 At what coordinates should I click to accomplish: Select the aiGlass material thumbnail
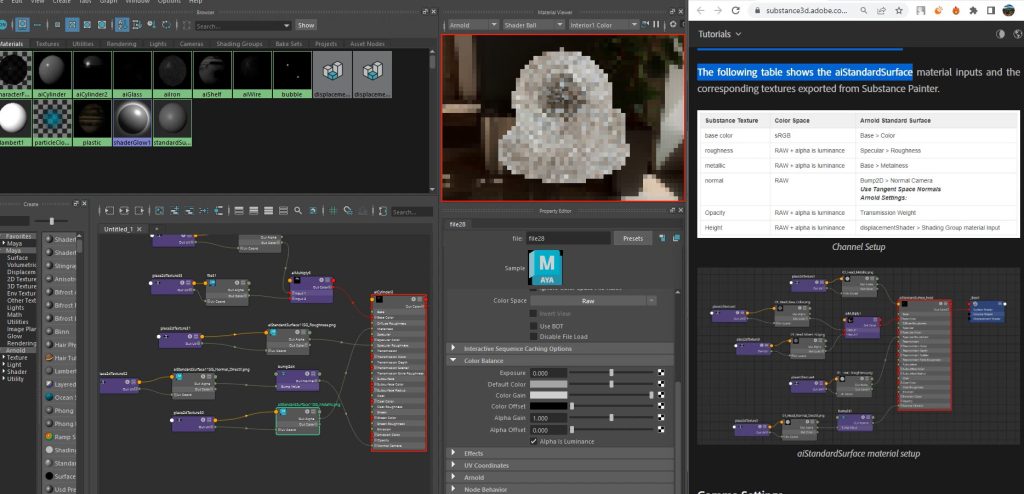pyautogui.click(x=132, y=74)
